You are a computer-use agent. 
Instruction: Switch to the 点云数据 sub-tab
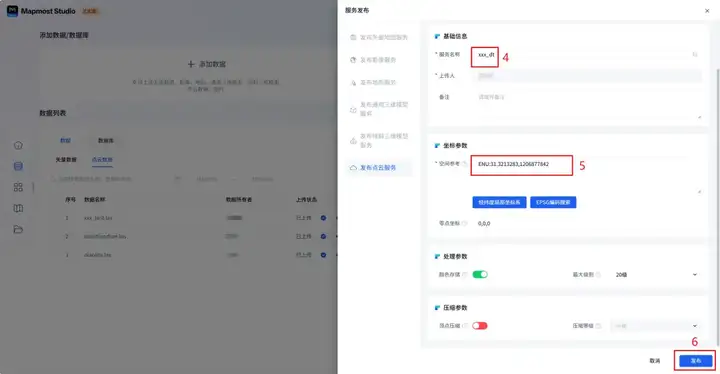[102, 159]
